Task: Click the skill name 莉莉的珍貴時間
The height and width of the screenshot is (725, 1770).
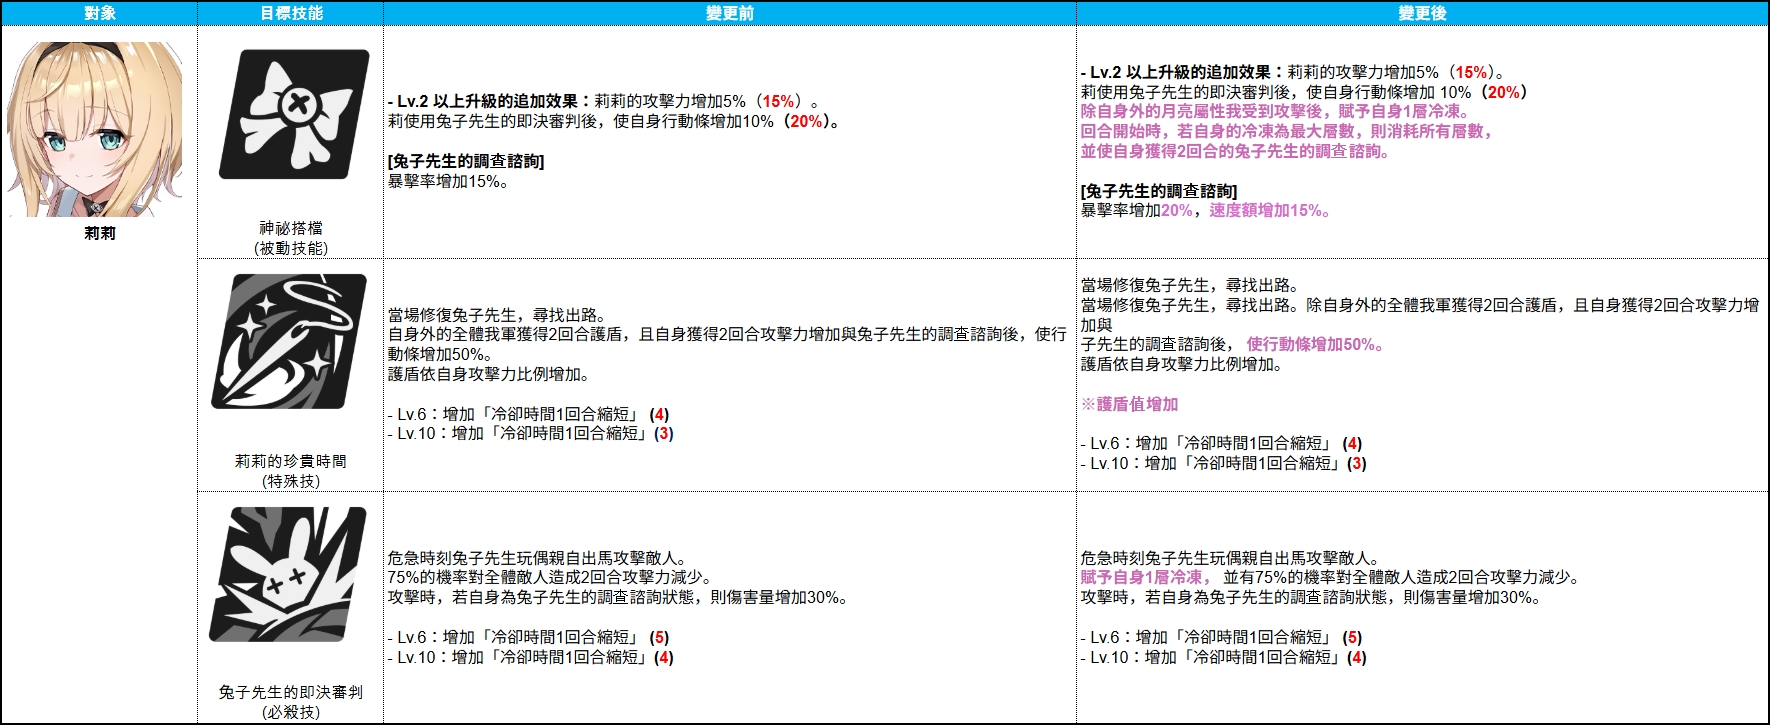Action: [291, 461]
